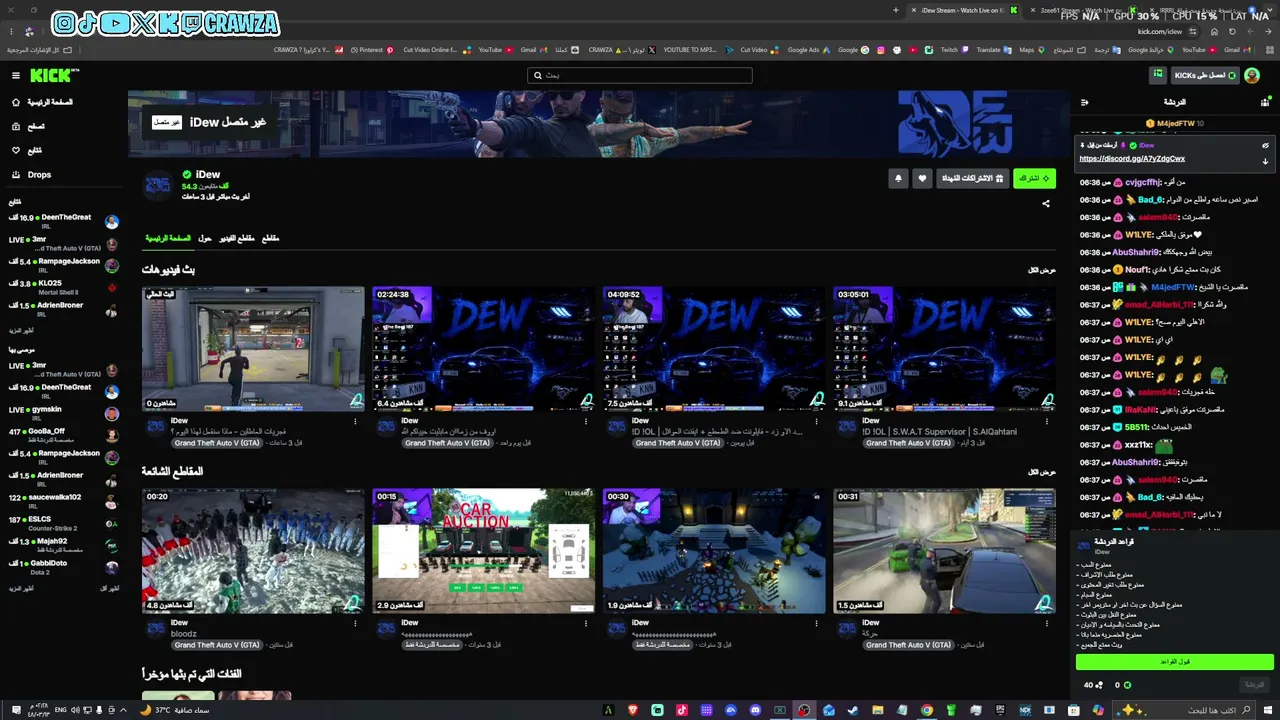Open gymskin in recommended list
This screenshot has width=1280, height=720.
coord(62,413)
